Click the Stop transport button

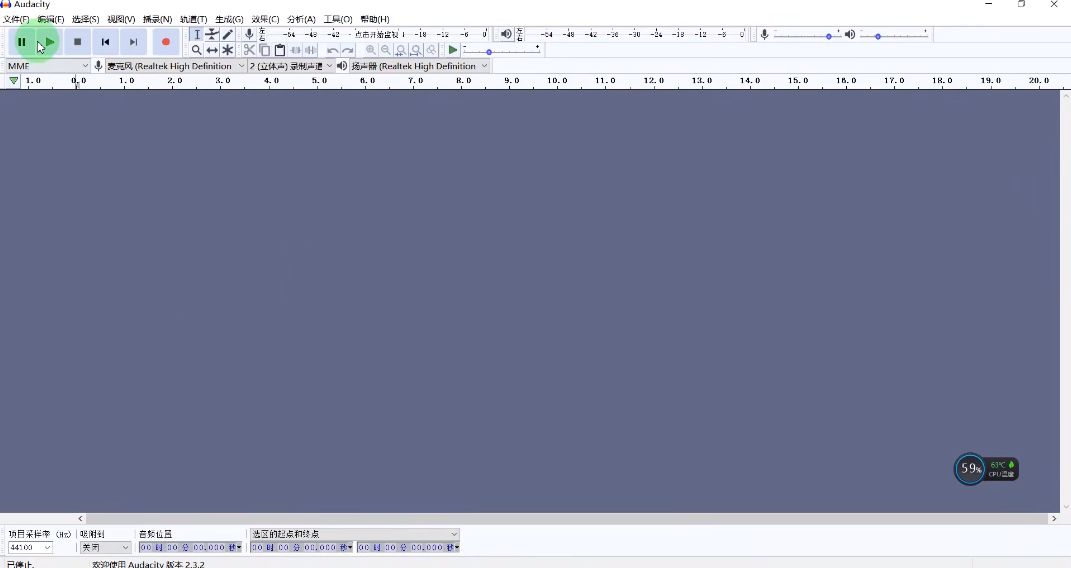coord(77,42)
